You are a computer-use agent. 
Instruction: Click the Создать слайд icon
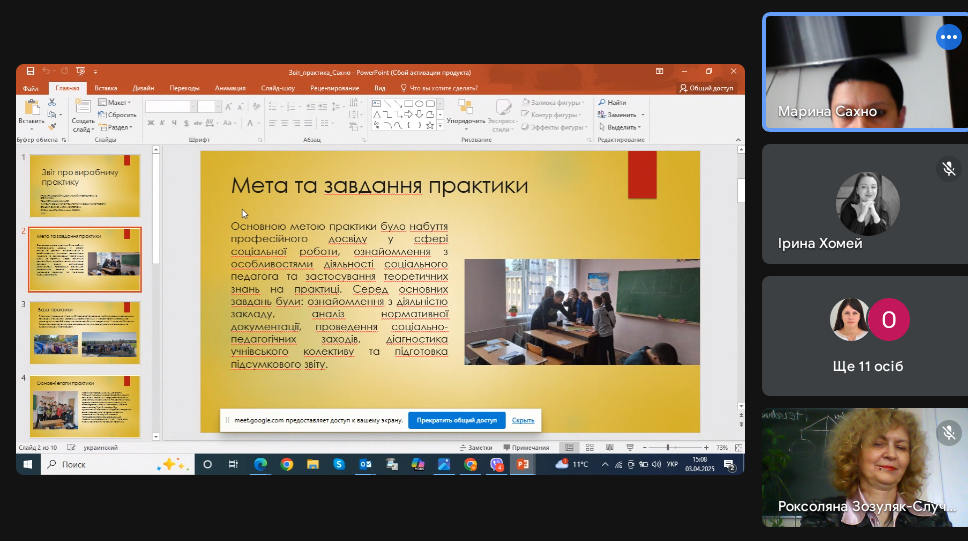click(83, 108)
